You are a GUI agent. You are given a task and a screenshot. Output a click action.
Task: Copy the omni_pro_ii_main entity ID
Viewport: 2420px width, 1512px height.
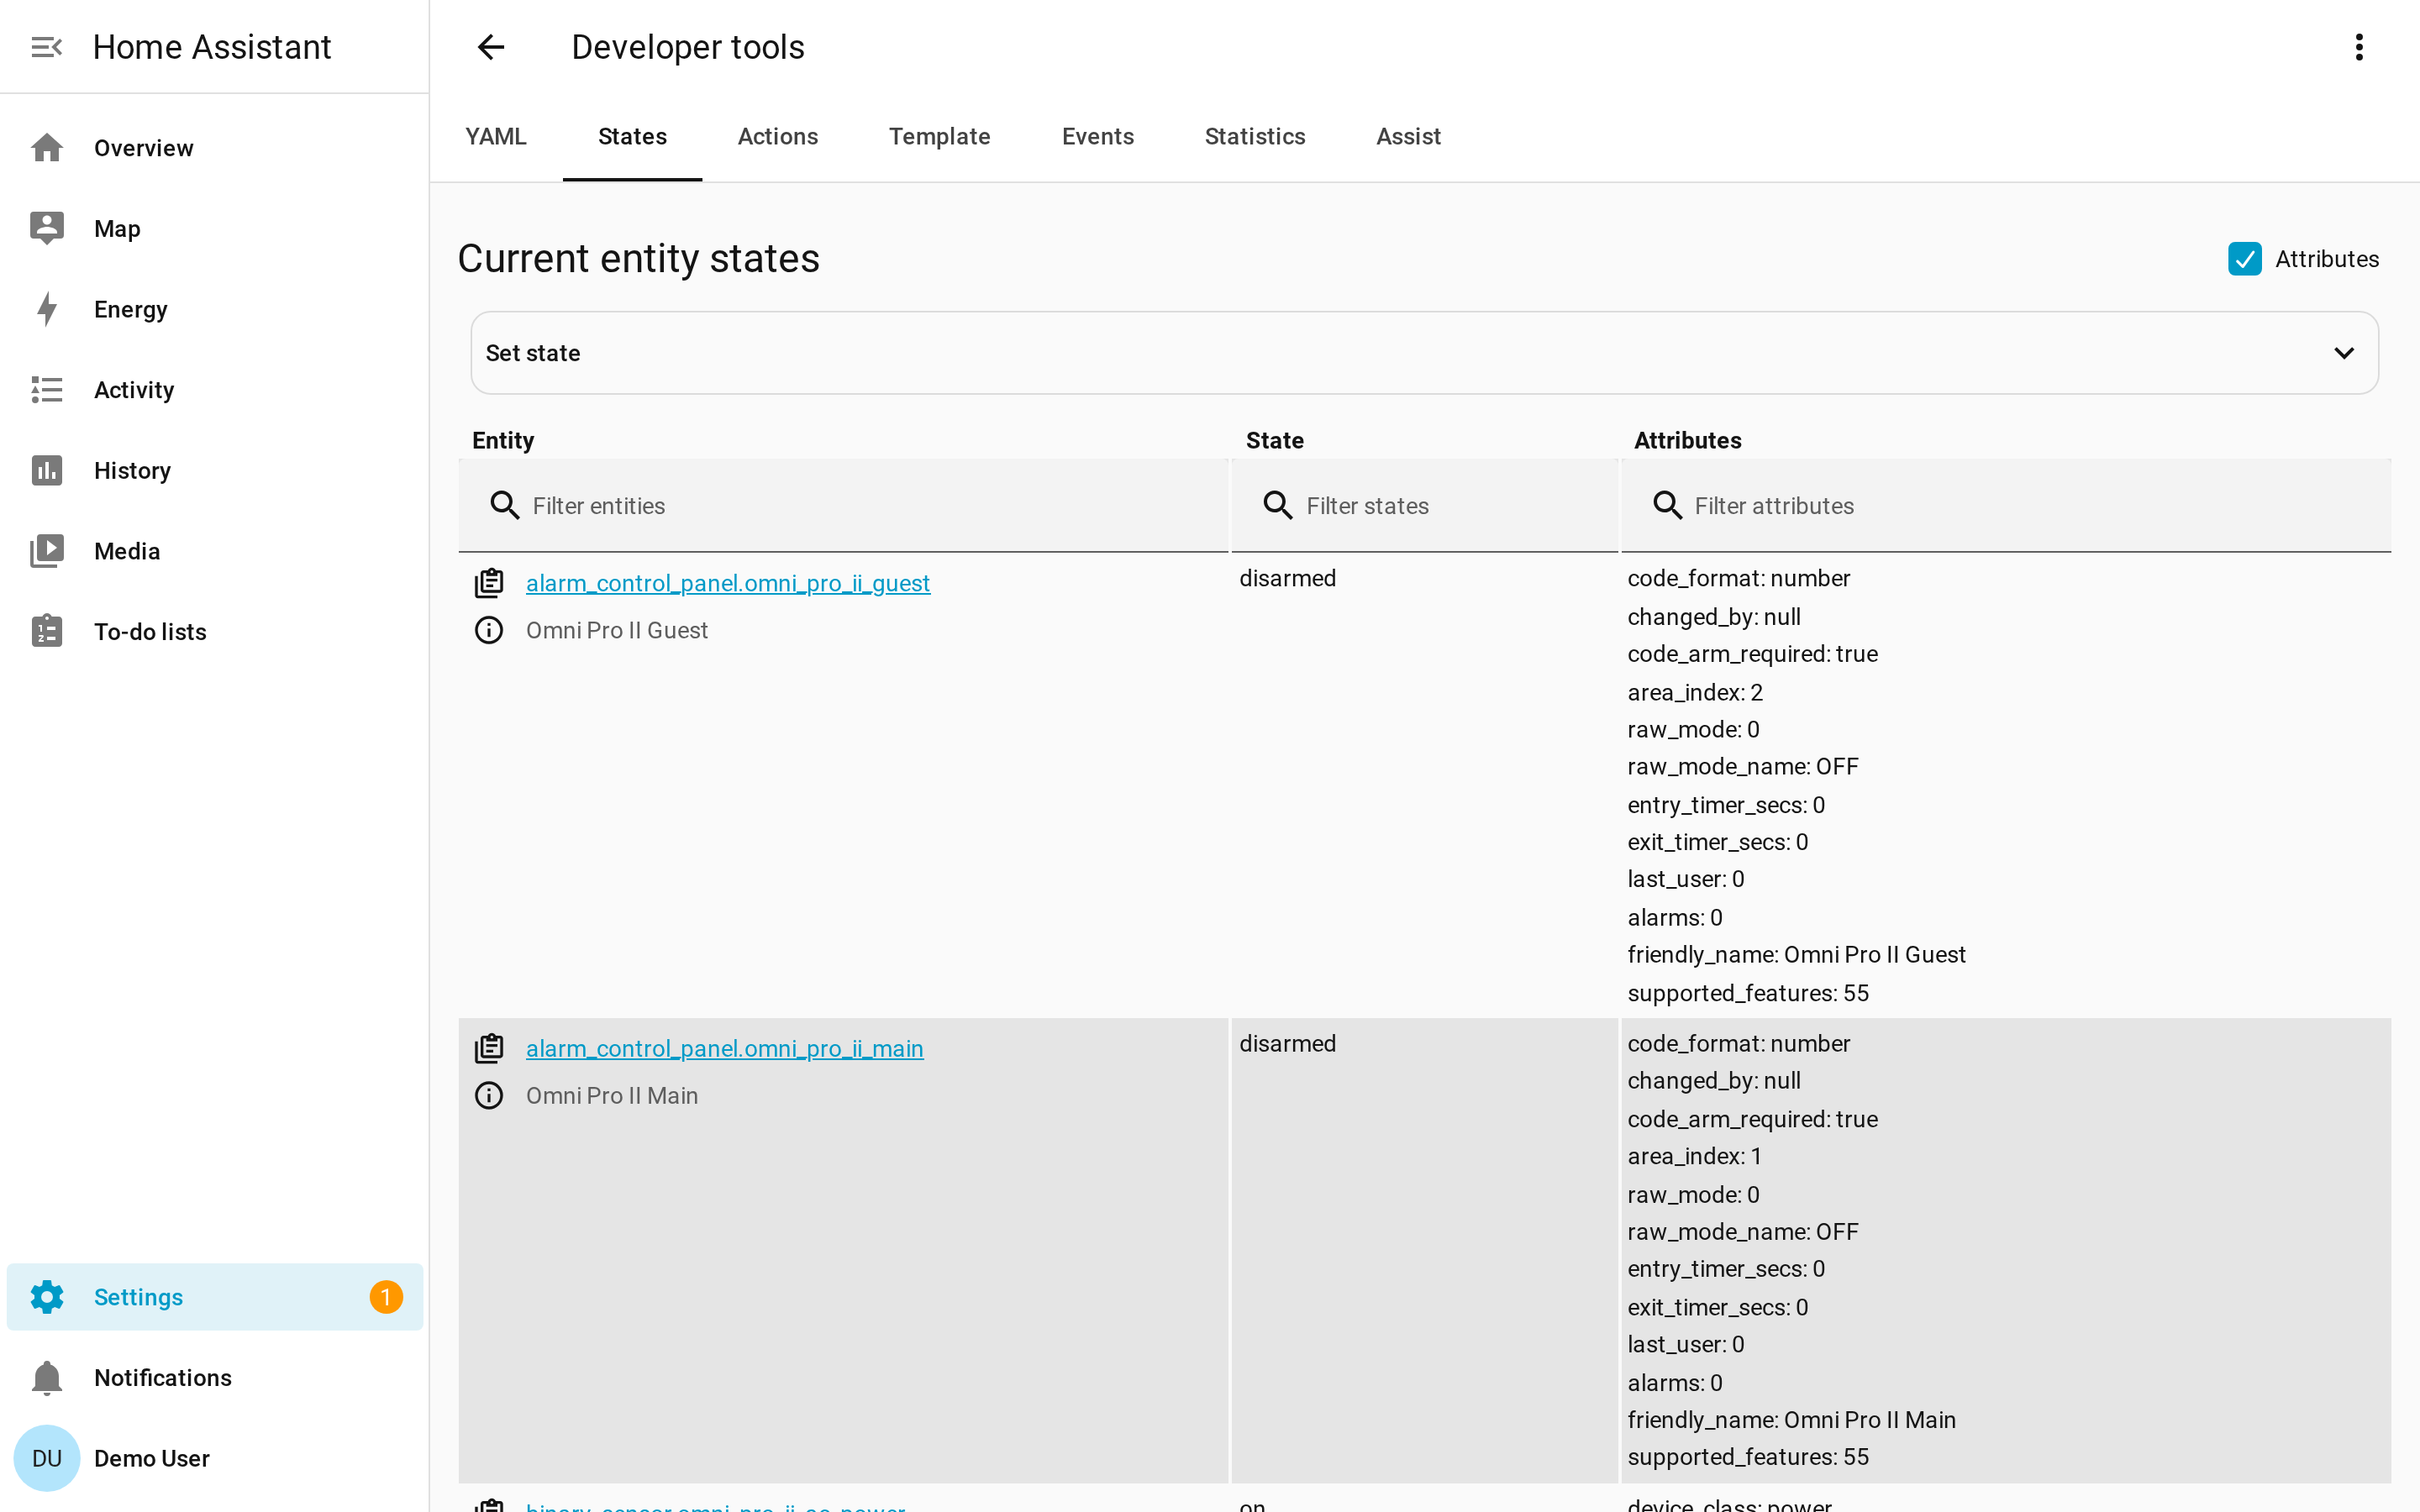click(x=489, y=1048)
